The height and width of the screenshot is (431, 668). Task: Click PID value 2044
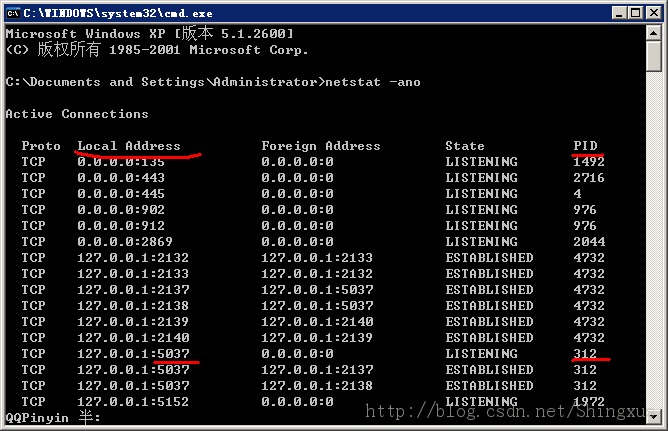[x=589, y=241]
